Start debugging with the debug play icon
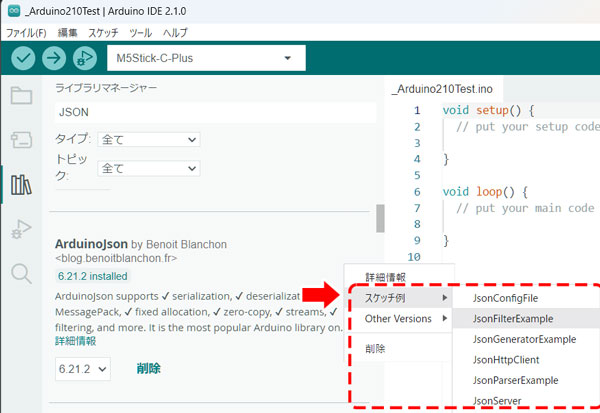This screenshot has height=413, width=600. (85, 58)
